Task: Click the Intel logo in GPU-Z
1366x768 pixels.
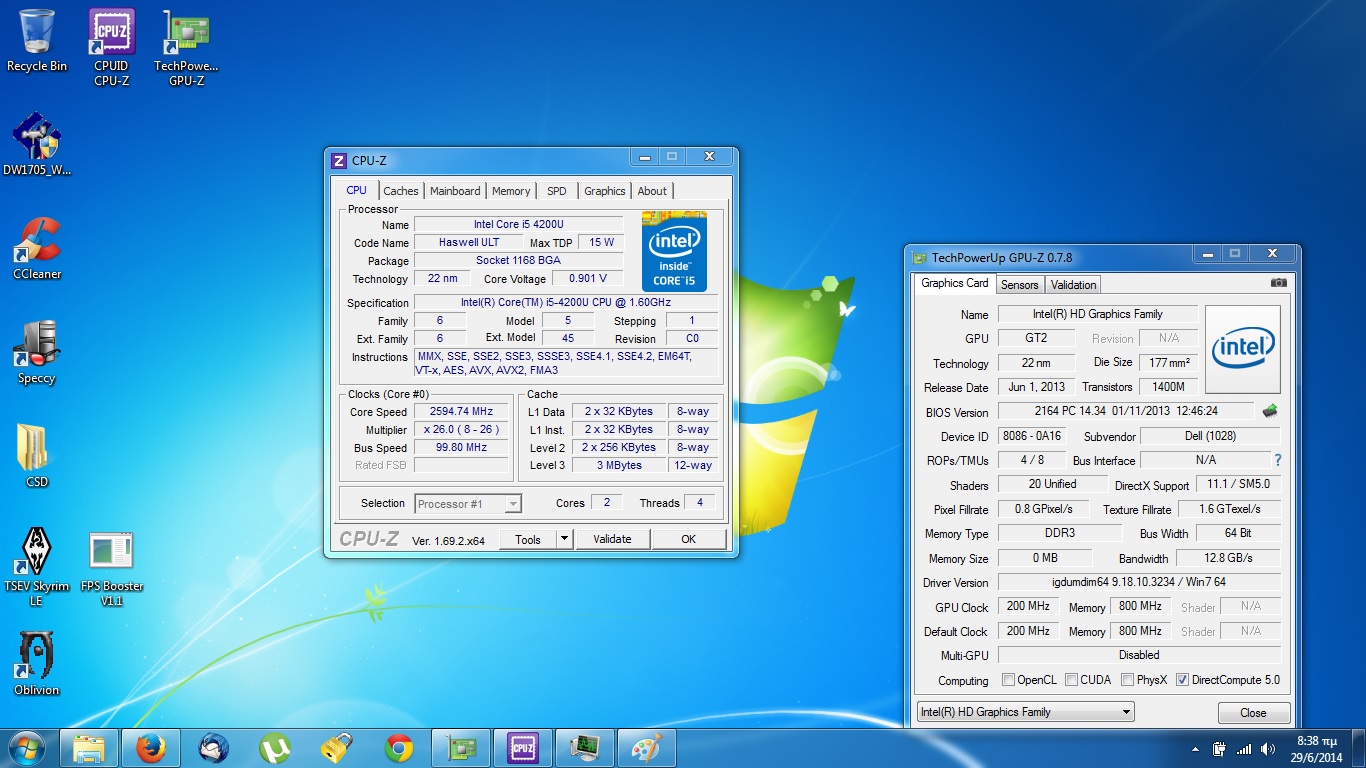Action: coord(1243,349)
